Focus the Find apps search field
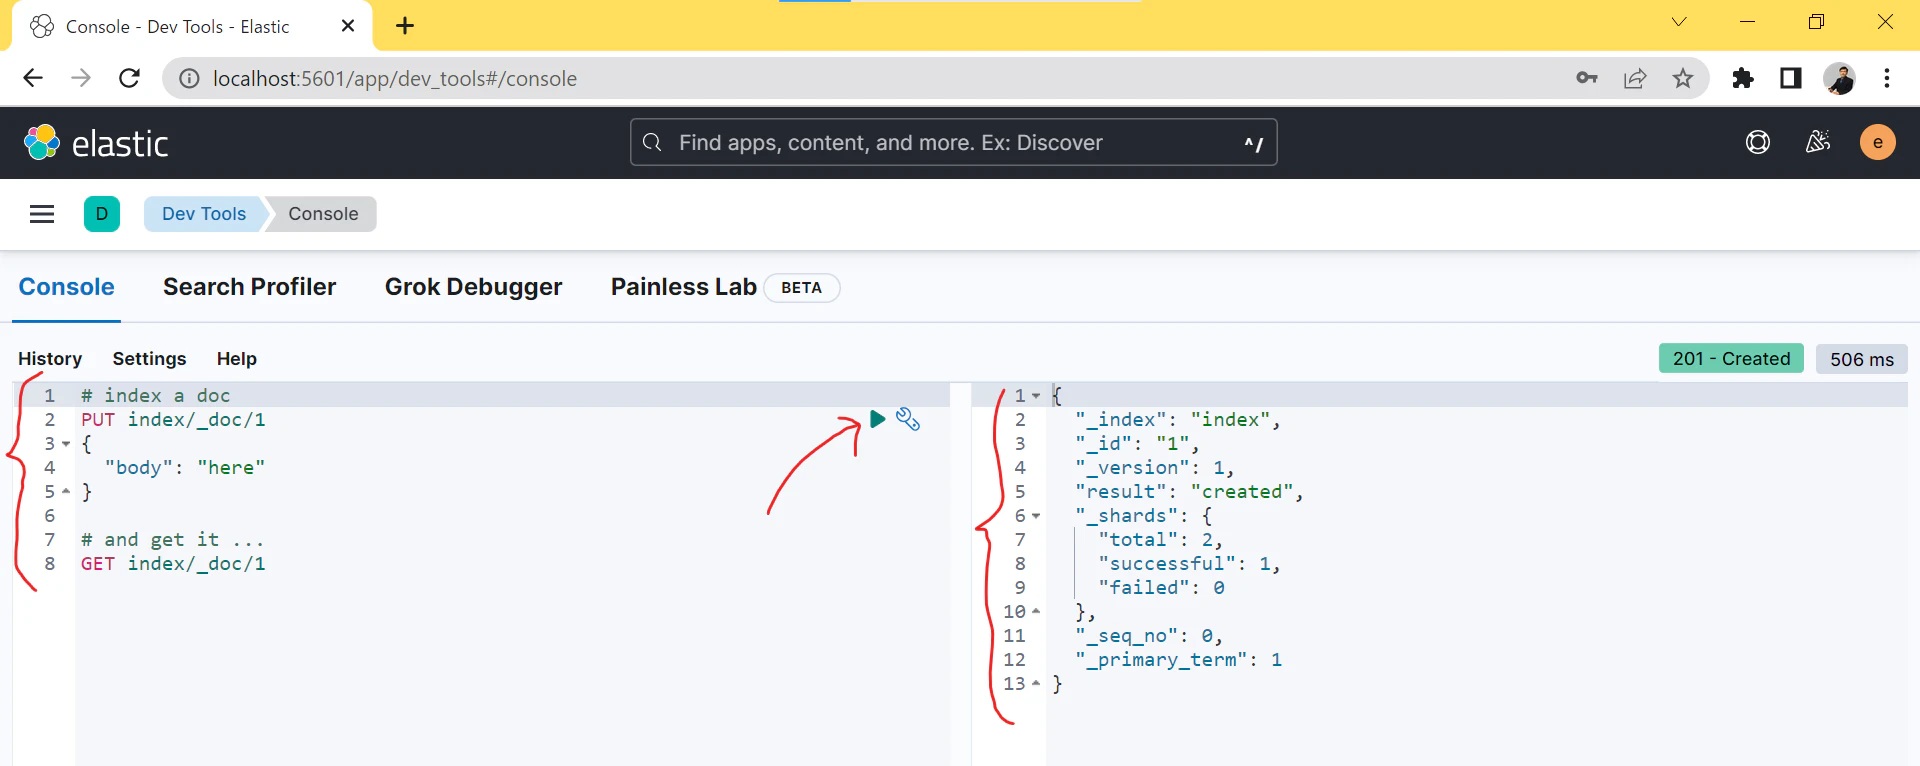 coord(954,143)
